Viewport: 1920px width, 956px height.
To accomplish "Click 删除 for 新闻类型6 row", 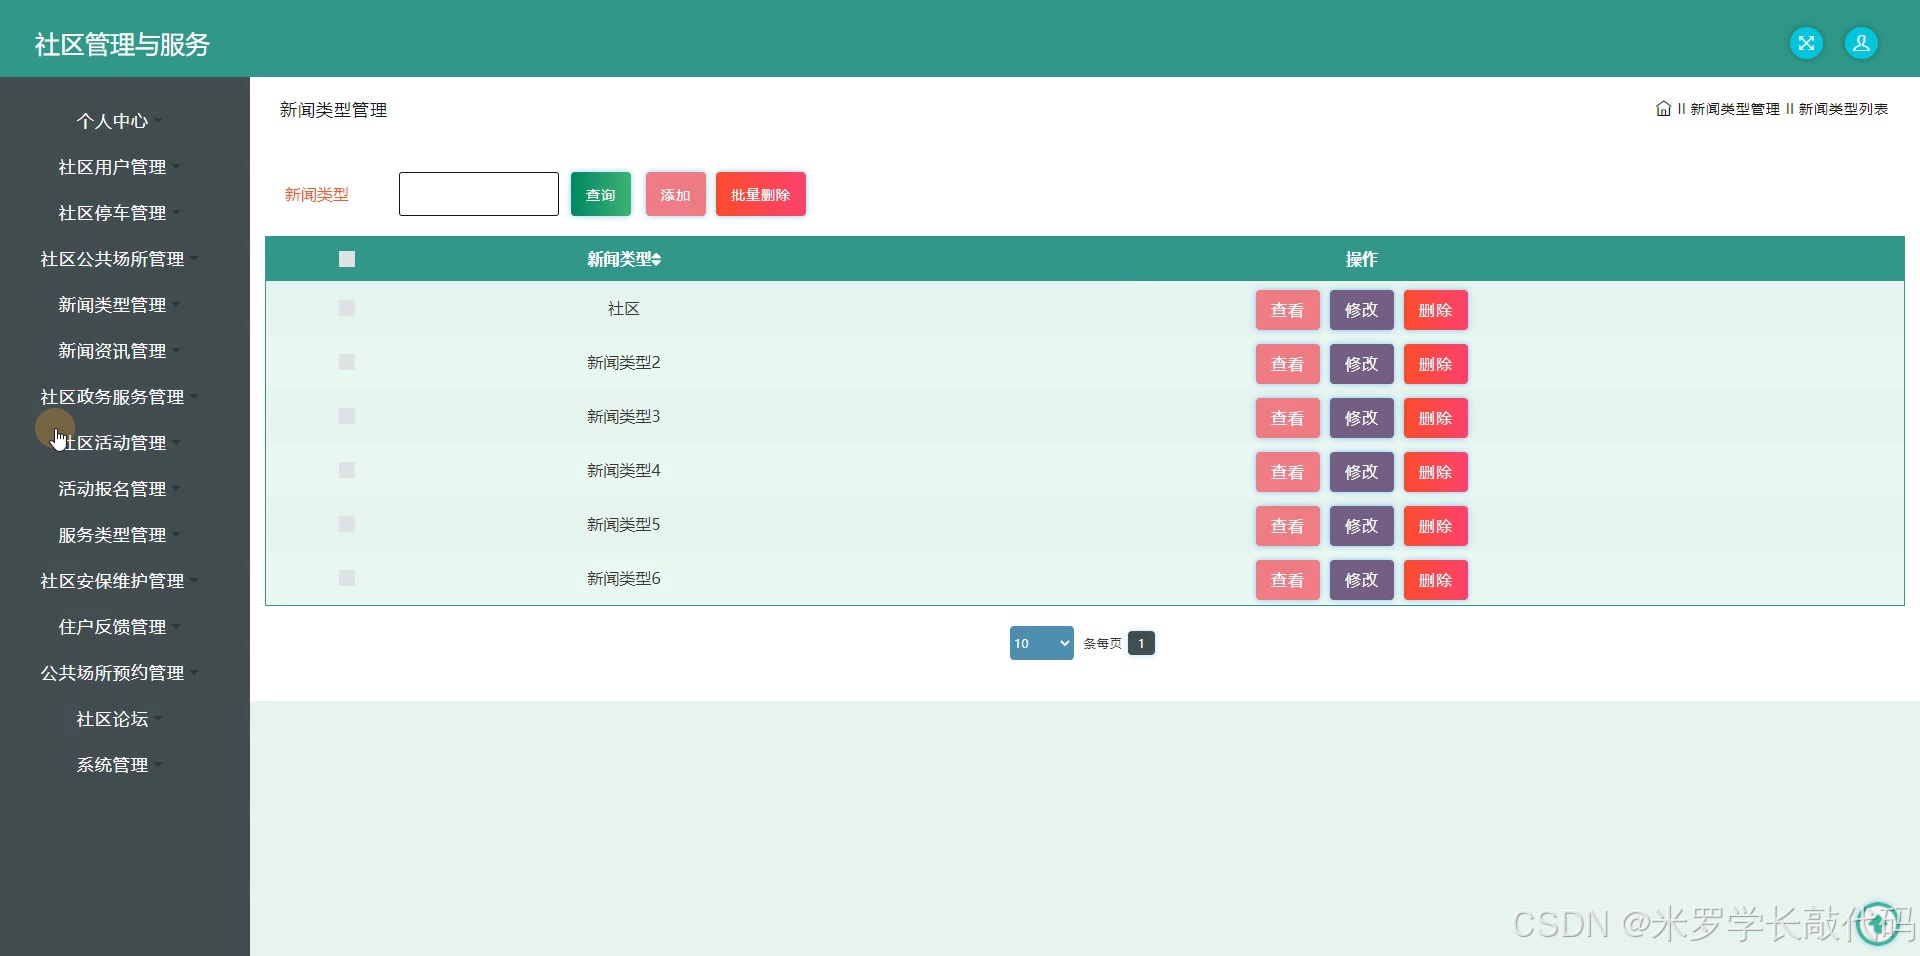I will click(1436, 580).
